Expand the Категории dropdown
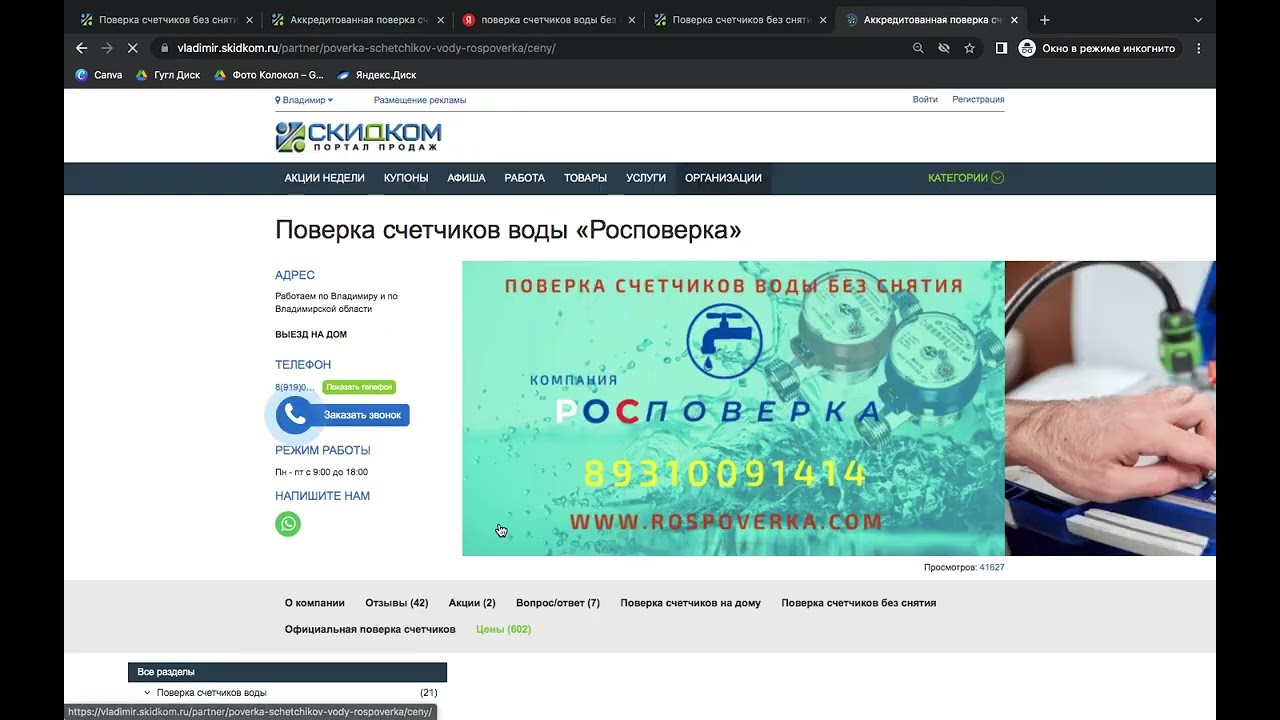Screen dimensions: 1280x720 click(965, 178)
